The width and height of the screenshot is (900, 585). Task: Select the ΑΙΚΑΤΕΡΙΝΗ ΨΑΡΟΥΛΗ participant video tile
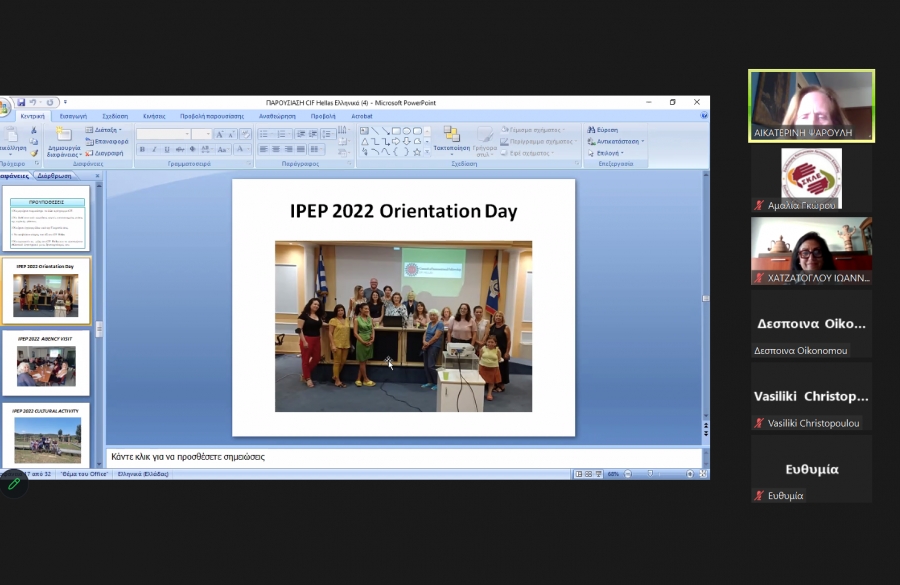(812, 106)
